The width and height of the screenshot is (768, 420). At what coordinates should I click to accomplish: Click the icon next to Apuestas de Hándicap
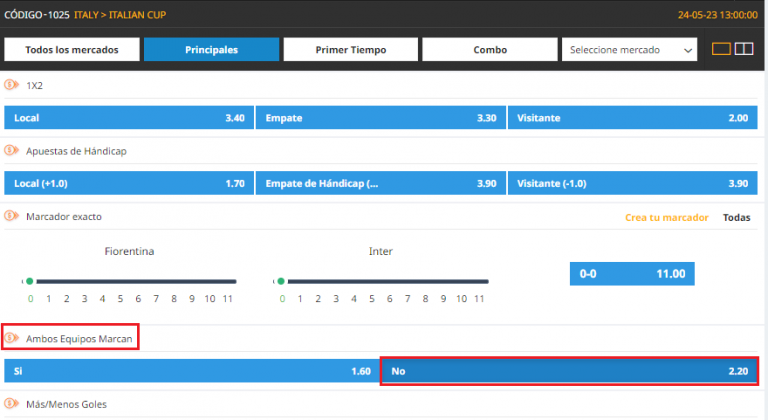click(12, 150)
